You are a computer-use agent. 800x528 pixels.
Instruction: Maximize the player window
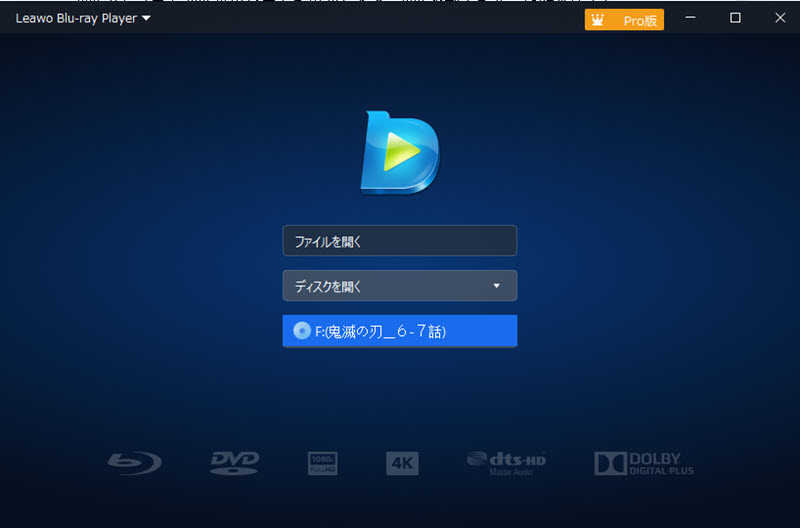[x=735, y=18]
